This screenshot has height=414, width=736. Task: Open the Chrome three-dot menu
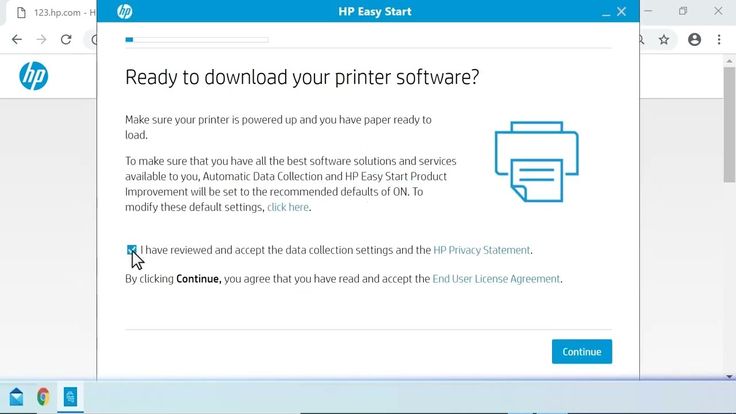click(719, 39)
